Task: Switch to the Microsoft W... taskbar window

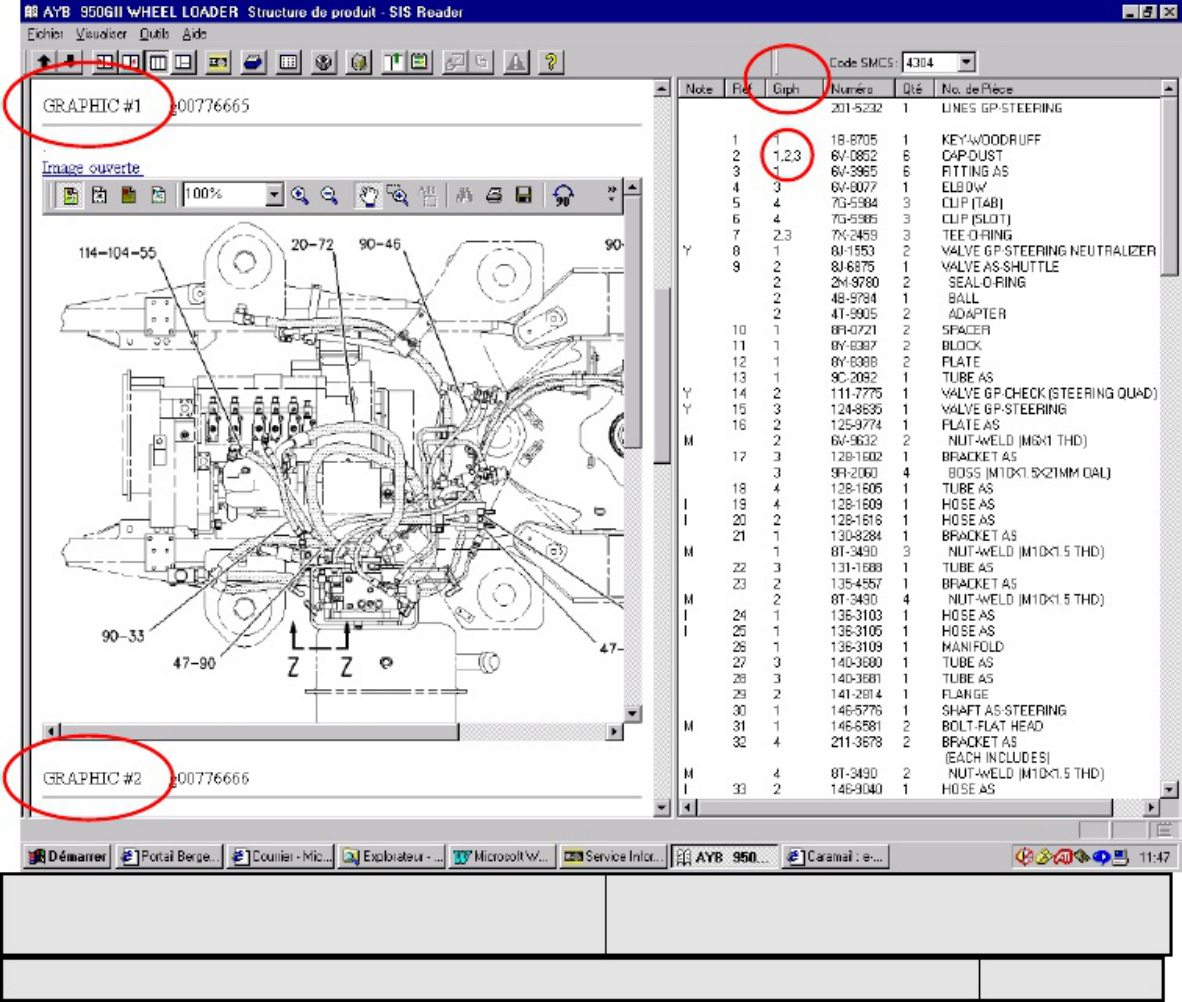Action: click(502, 856)
